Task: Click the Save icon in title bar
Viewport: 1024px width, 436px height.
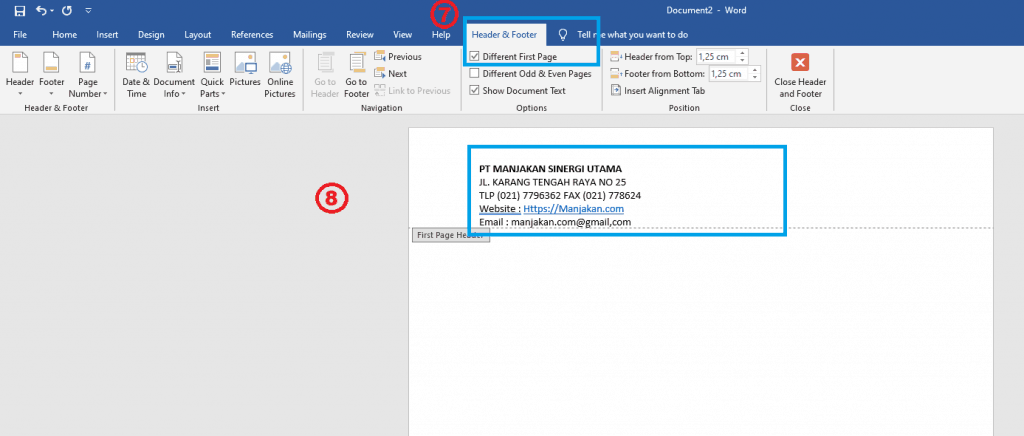Action: pyautogui.click(x=20, y=11)
